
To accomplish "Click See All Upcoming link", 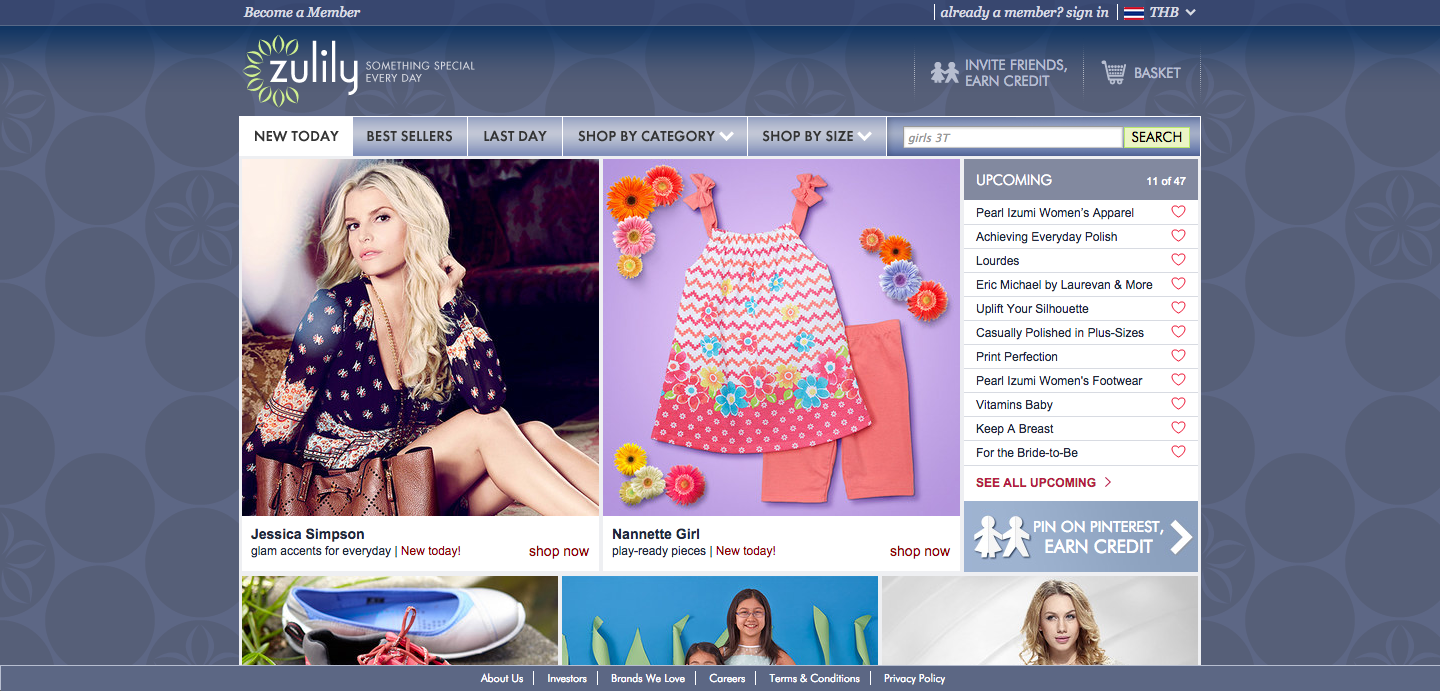I will click(x=1036, y=482).
